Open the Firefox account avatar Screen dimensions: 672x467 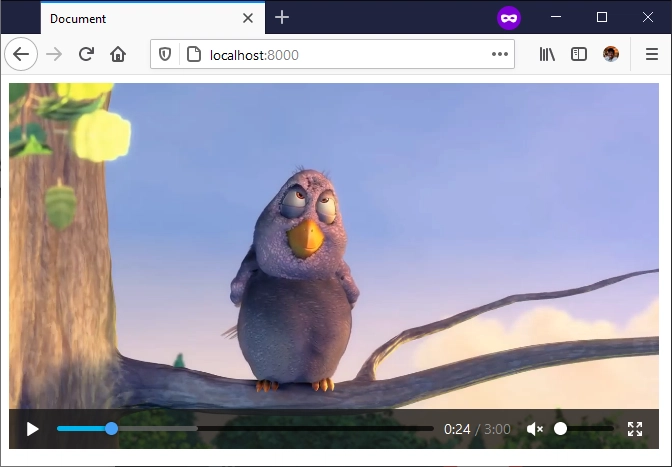pyautogui.click(x=611, y=54)
